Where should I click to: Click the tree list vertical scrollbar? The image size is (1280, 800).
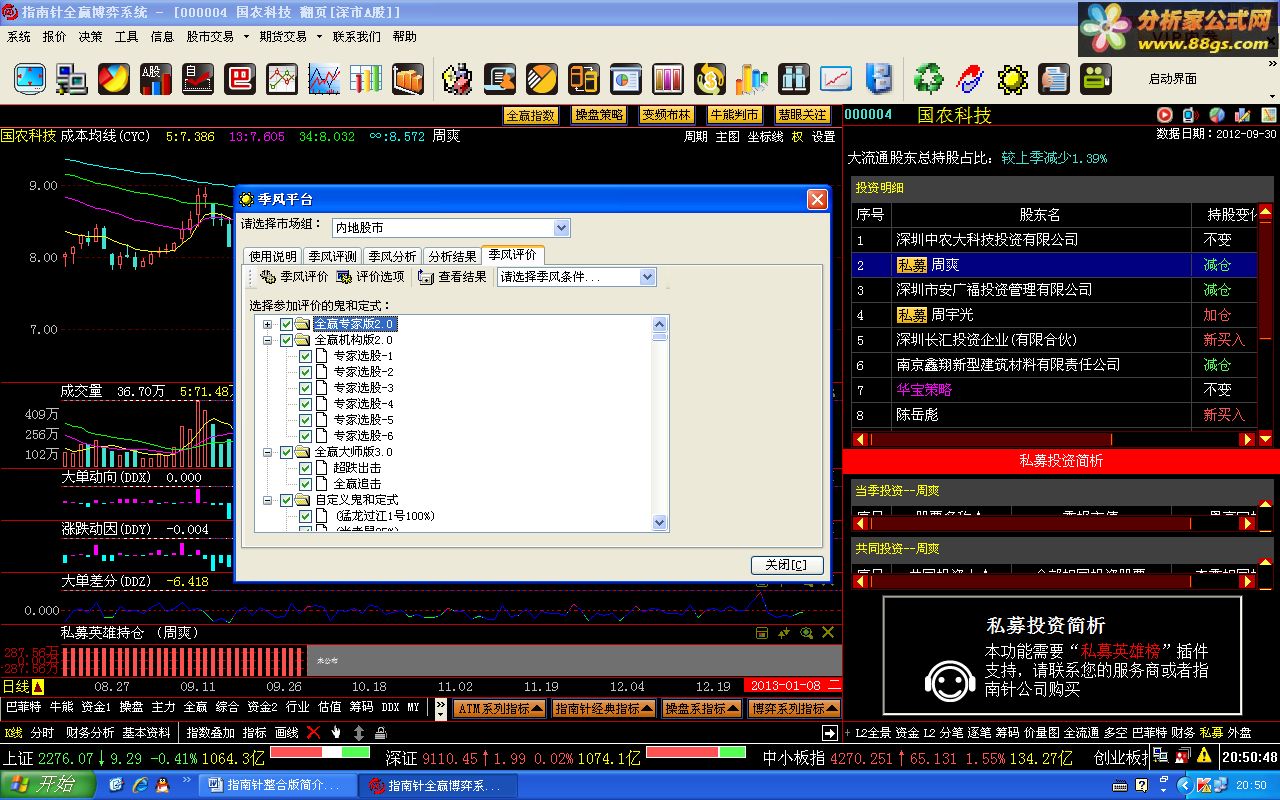(660, 422)
